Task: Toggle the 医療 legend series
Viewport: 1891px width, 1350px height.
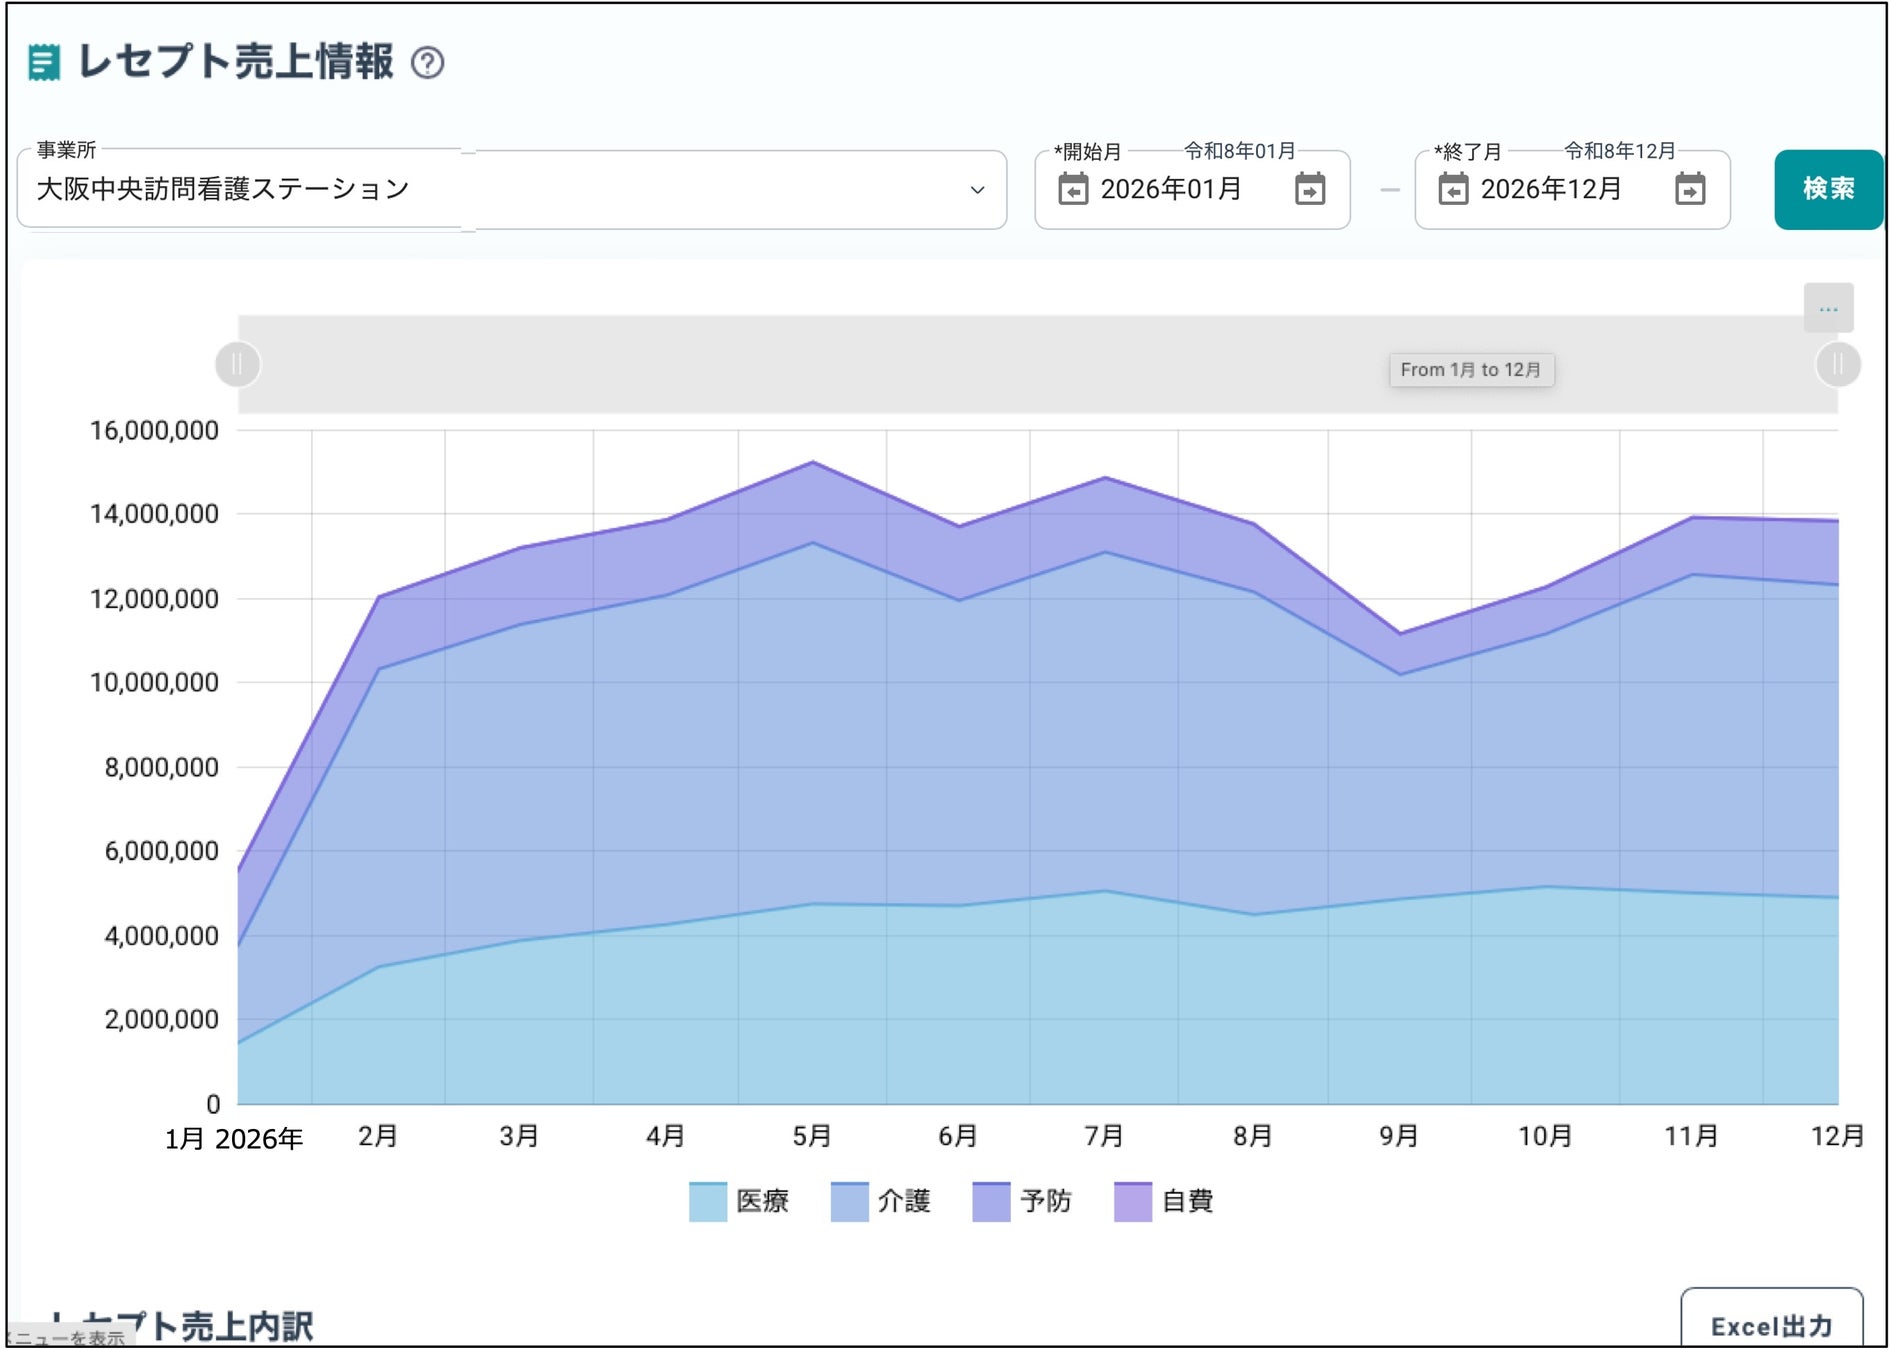Action: click(739, 1201)
